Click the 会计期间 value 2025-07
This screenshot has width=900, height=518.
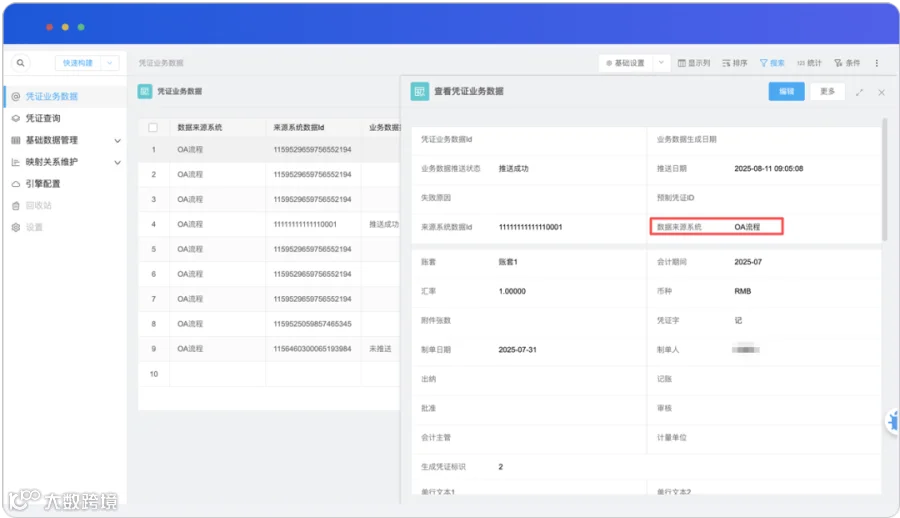coord(748,262)
